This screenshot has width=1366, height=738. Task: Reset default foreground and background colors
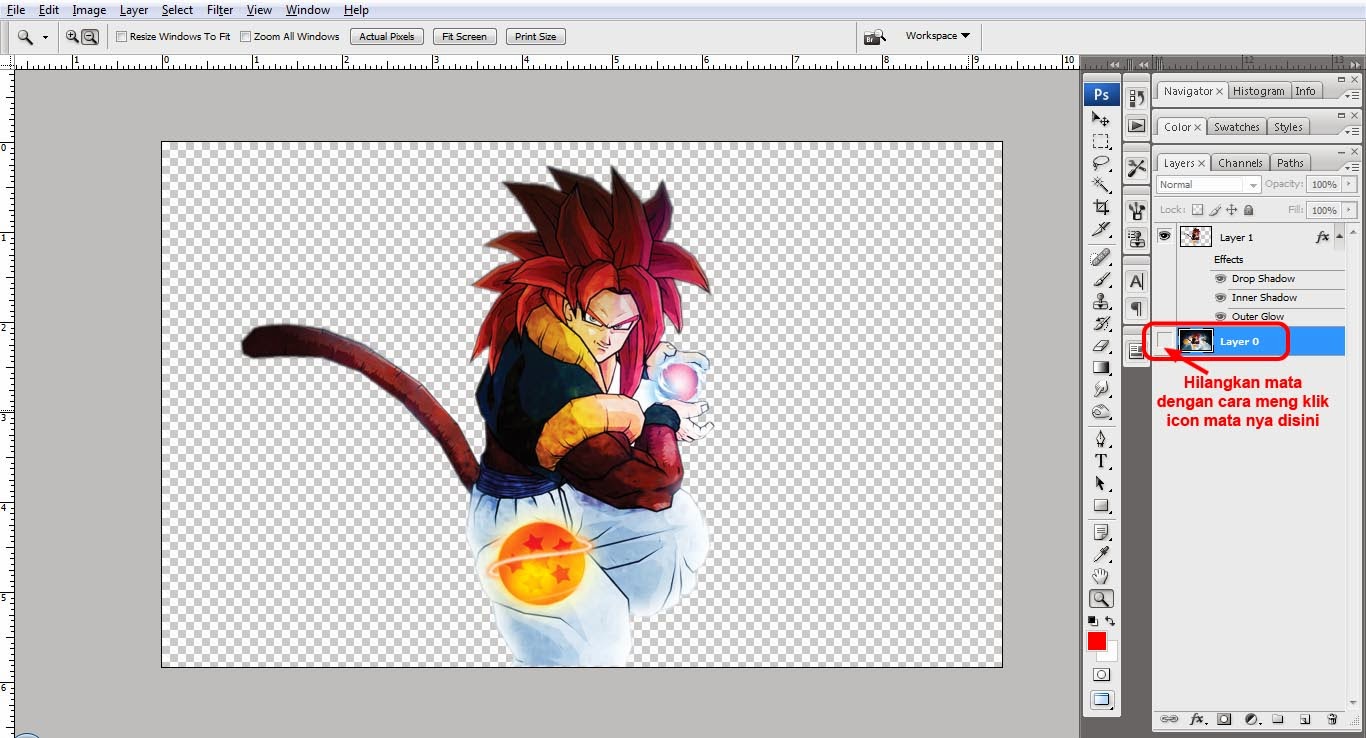click(1093, 621)
